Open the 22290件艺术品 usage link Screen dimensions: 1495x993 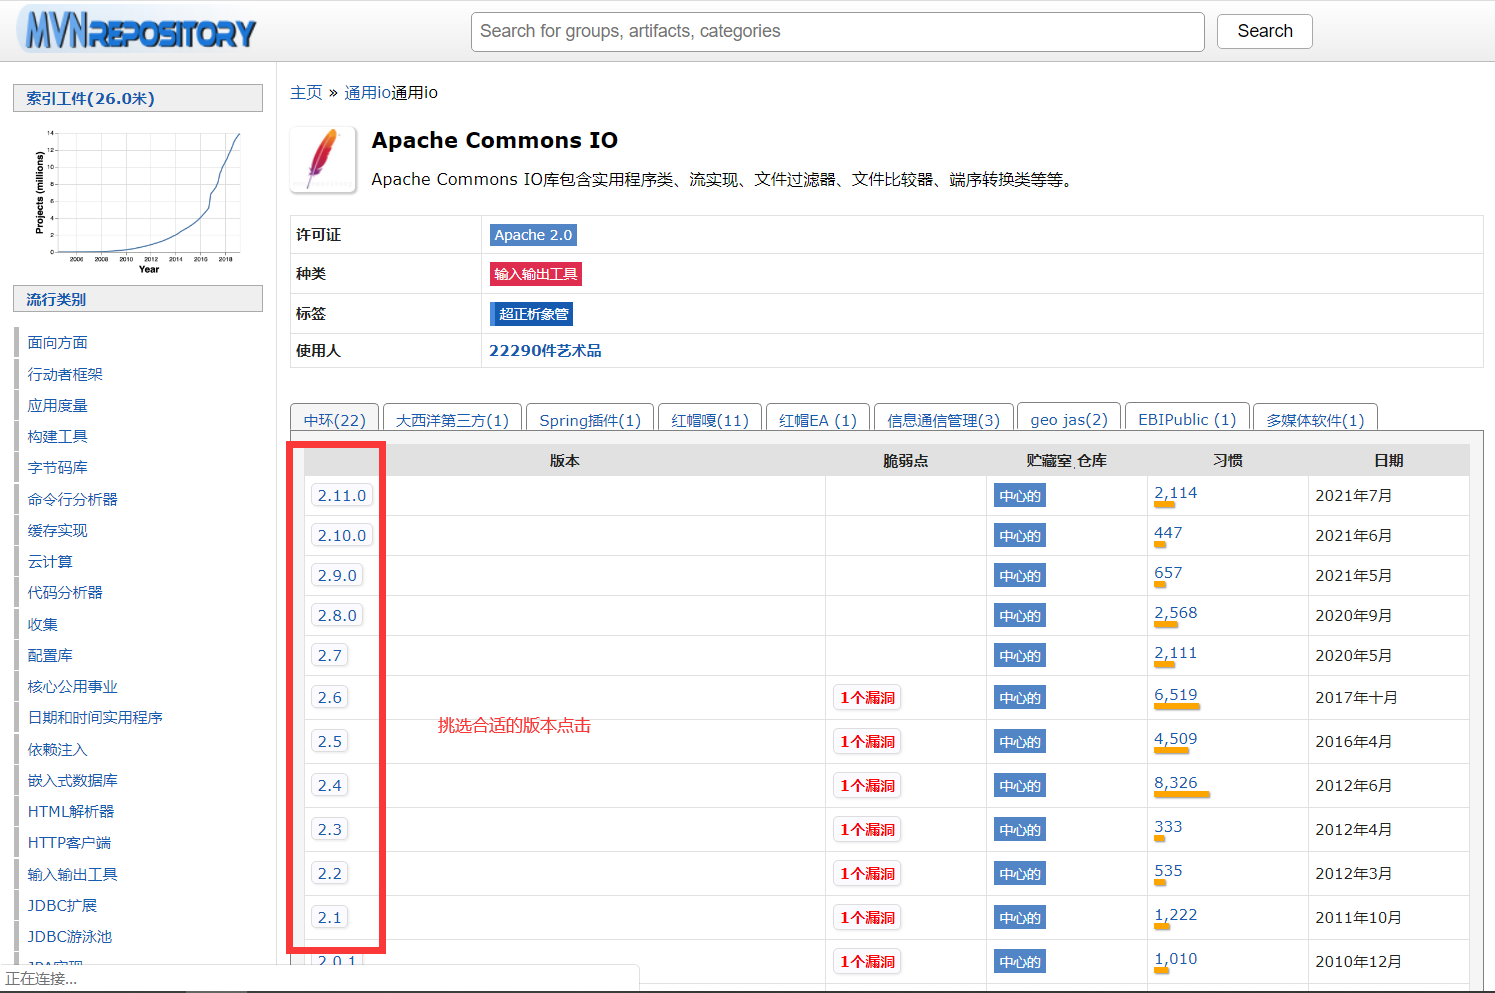coord(545,351)
